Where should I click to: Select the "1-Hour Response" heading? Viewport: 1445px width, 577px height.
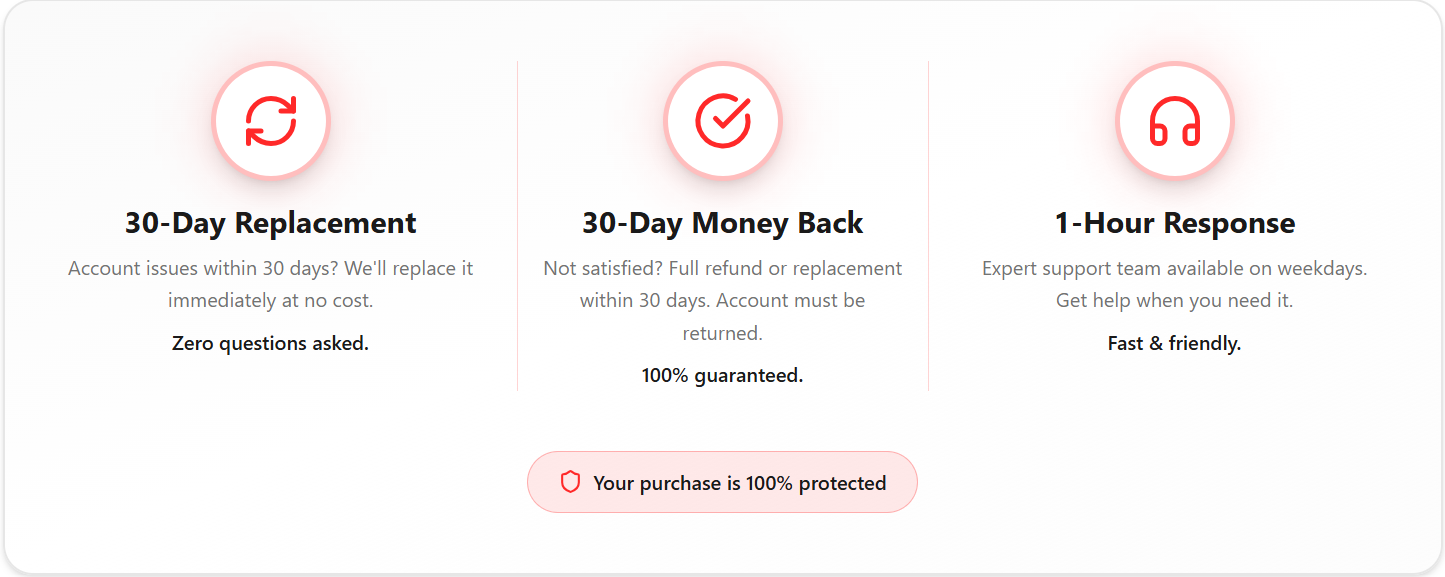(1175, 222)
